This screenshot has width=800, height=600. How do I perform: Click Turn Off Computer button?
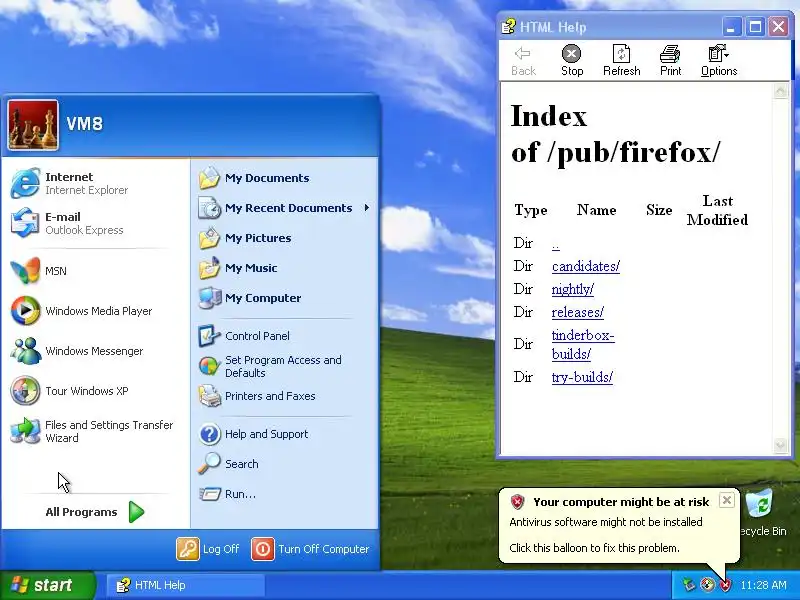click(310, 549)
